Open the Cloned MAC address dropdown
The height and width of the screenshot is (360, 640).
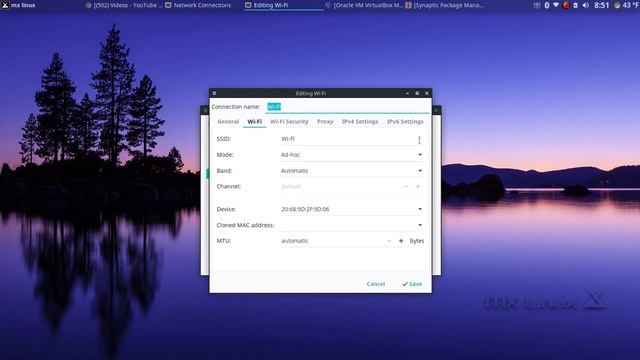pyautogui.click(x=351, y=225)
